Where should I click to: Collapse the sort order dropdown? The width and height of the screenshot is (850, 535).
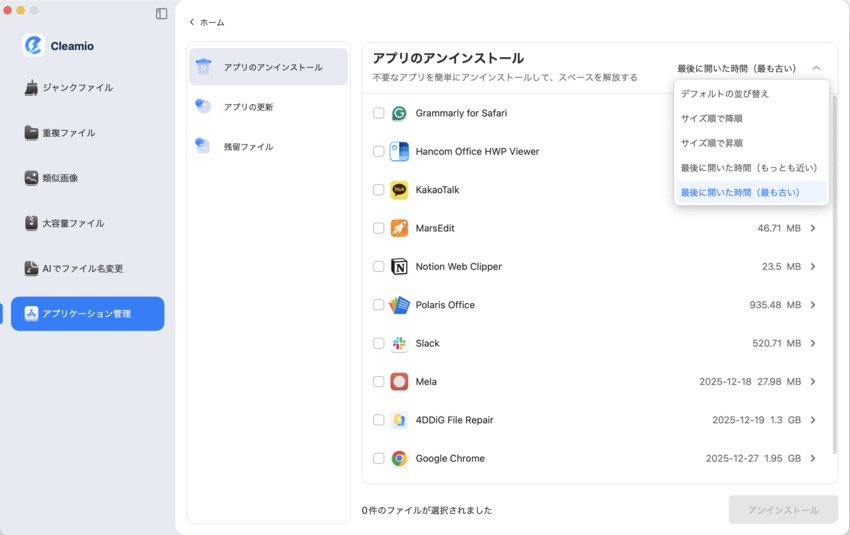[x=816, y=68]
